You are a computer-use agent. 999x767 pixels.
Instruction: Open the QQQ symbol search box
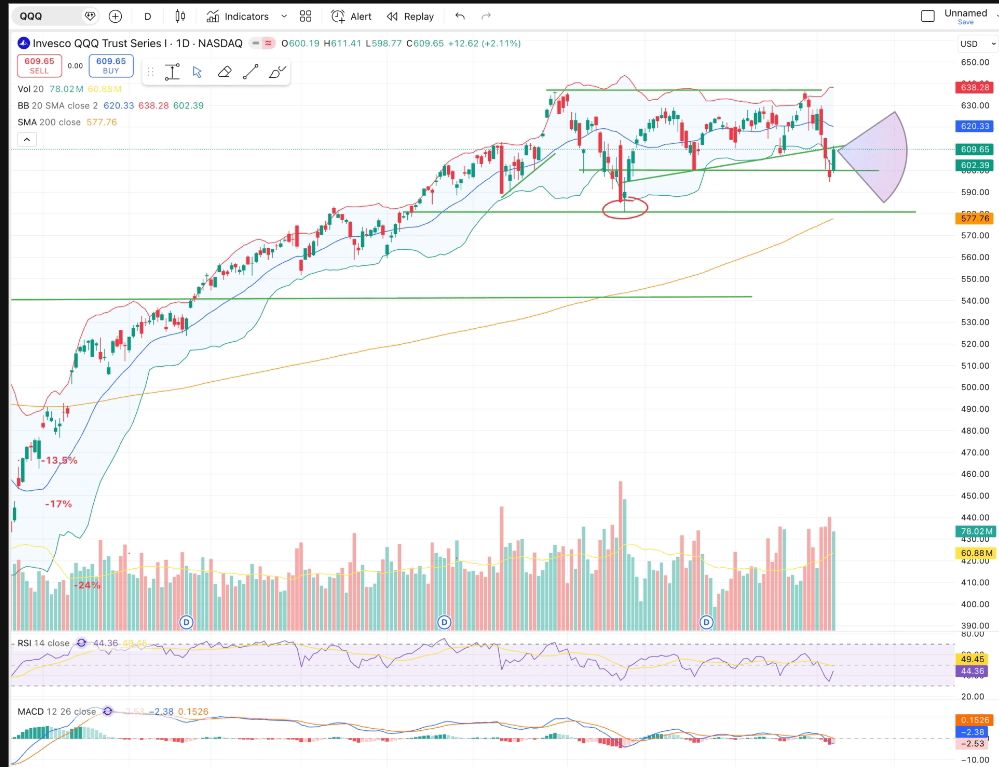[x=48, y=16]
